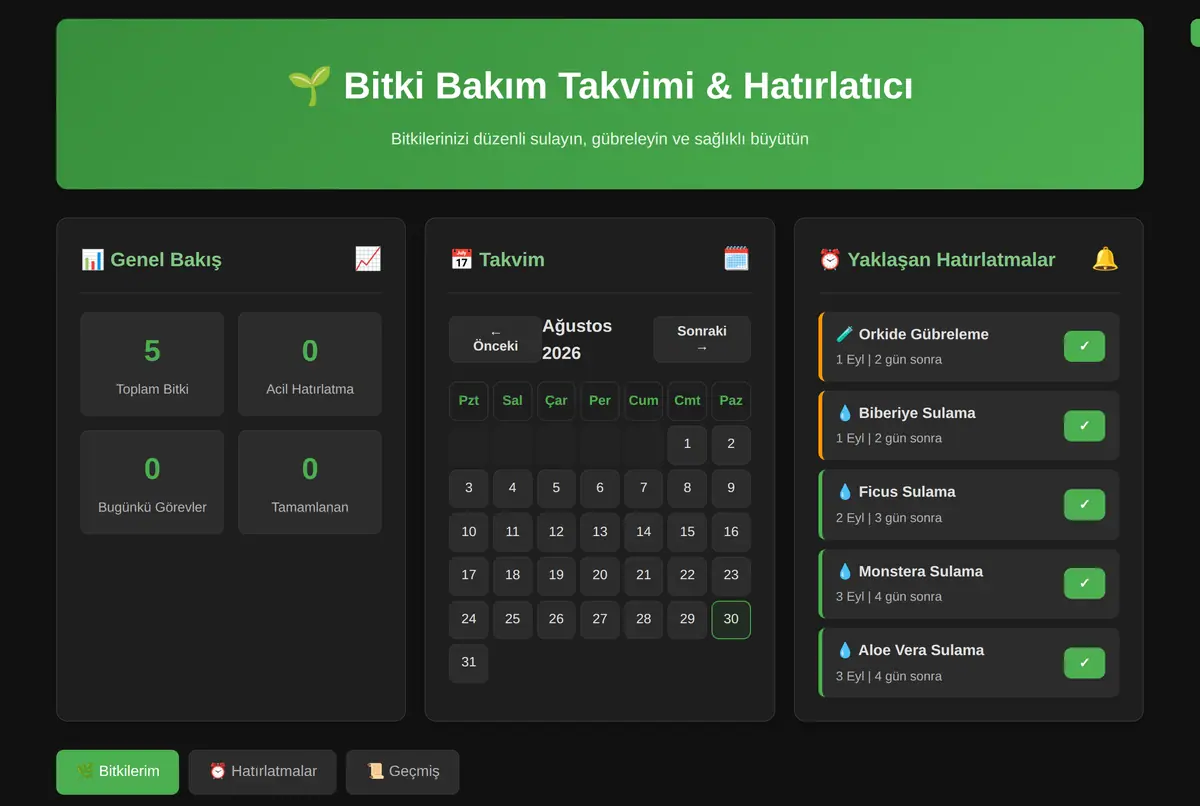The image size is (1200, 806).
Task: Select day 1 on the calendar
Action: click(x=687, y=444)
